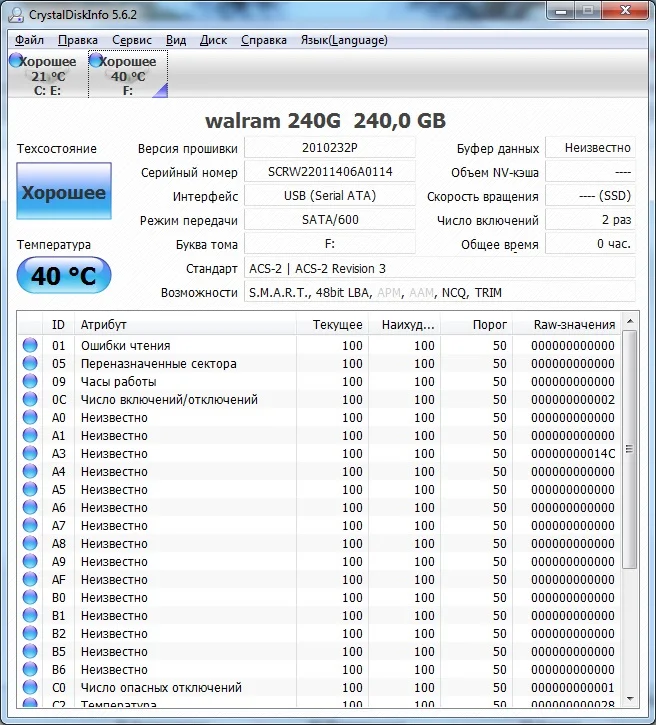Click the Текущее column header
Viewport: 656px width, 725px height.
tap(332, 325)
